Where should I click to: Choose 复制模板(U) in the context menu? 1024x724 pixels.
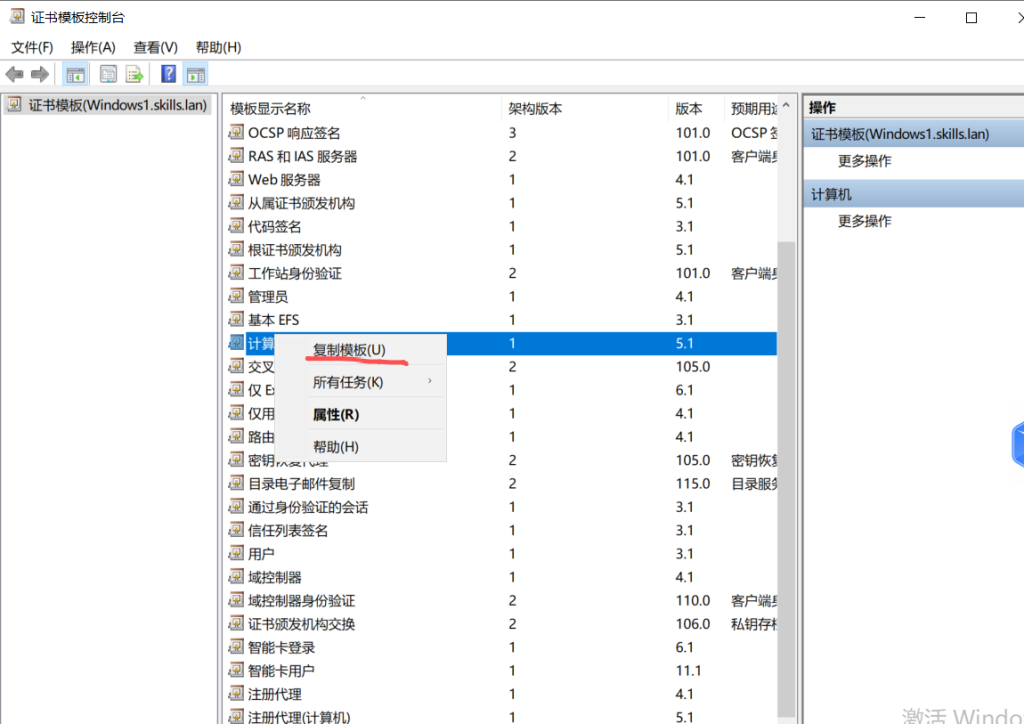click(x=348, y=350)
